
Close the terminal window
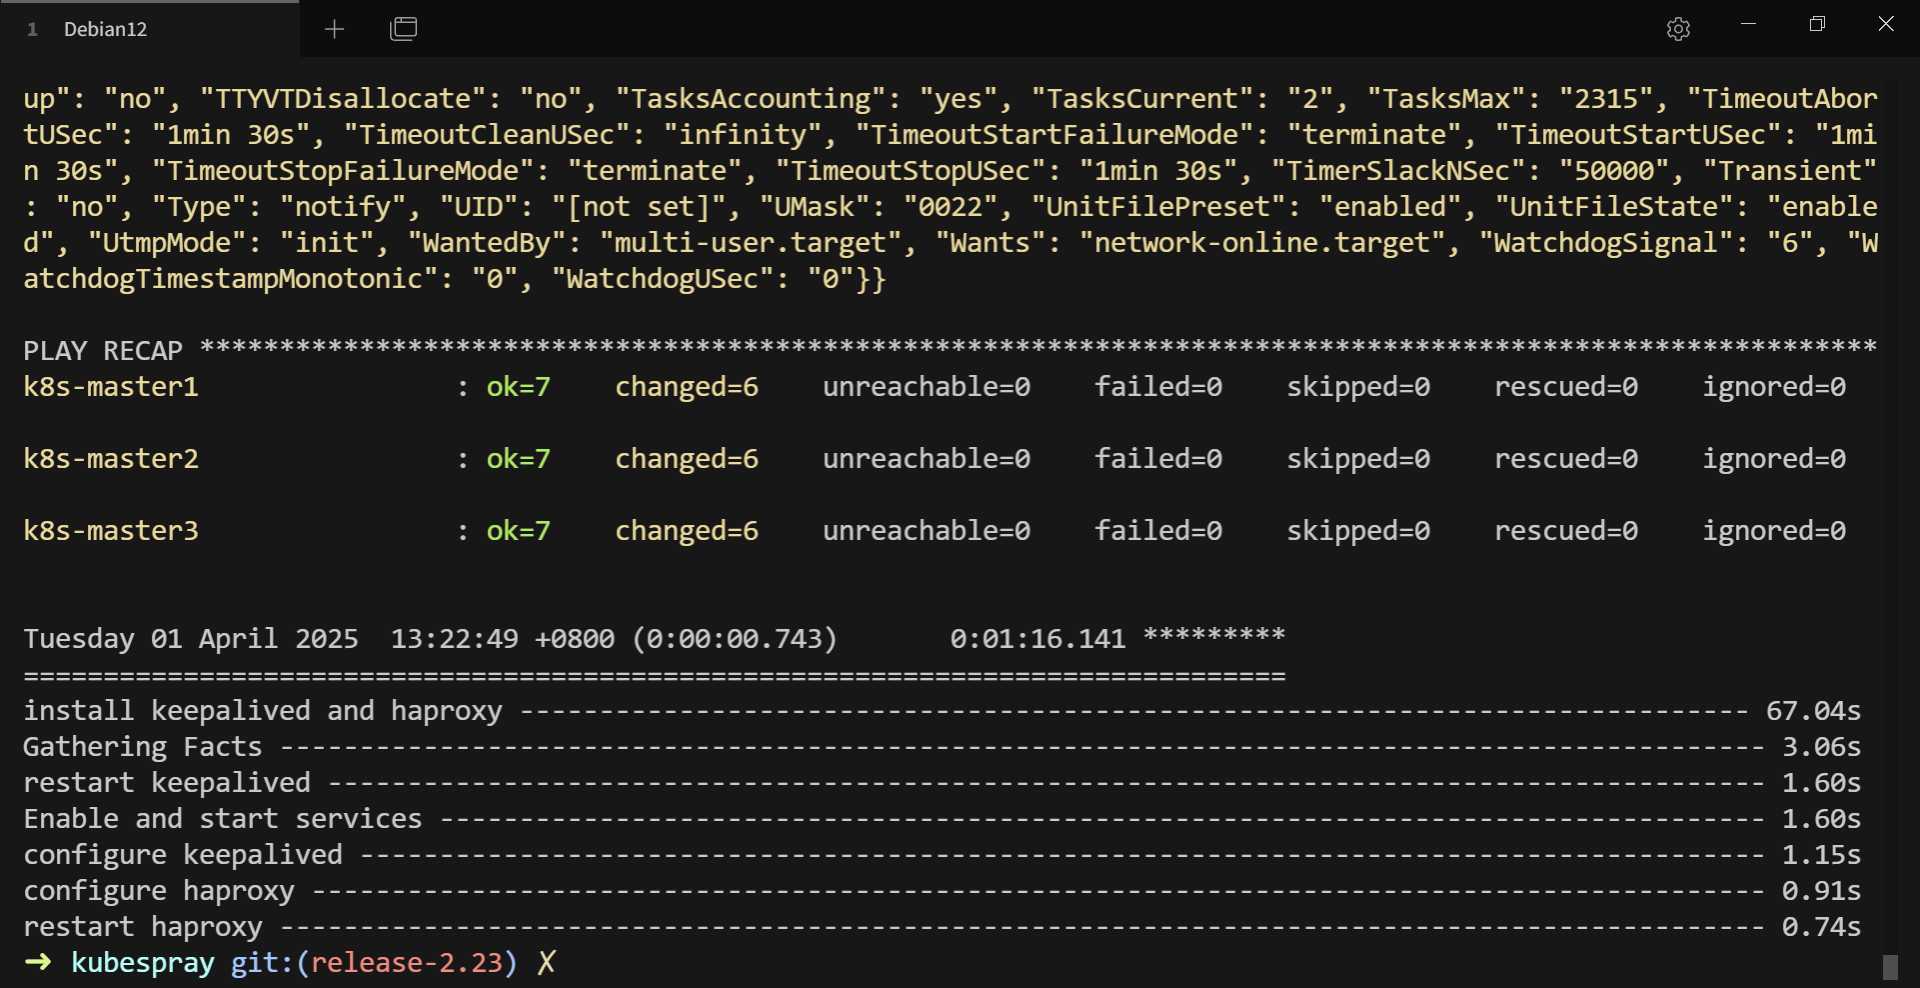click(x=1886, y=24)
